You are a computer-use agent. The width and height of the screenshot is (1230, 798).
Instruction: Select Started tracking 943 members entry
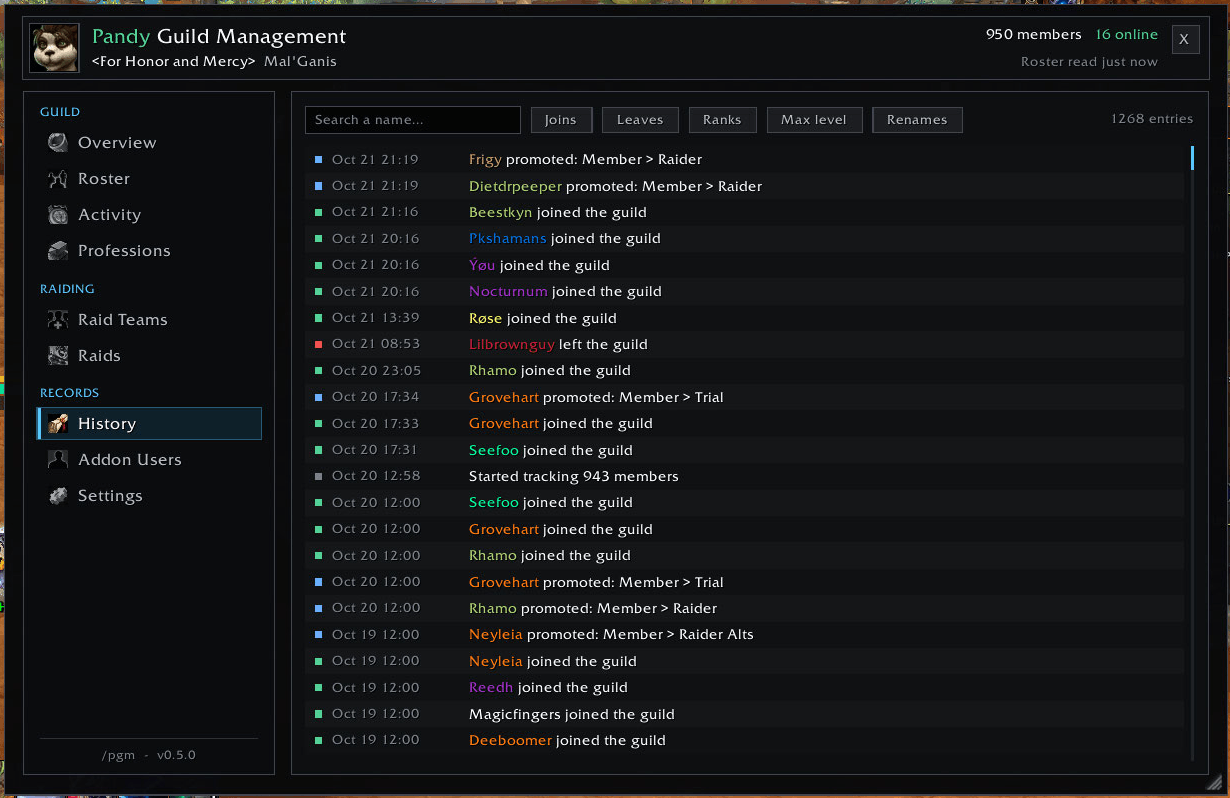[745, 476]
